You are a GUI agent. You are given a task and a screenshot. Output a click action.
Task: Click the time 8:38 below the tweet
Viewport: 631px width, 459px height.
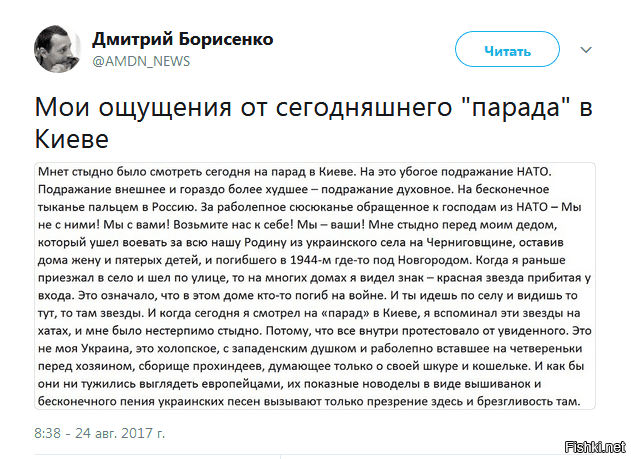pos(47,433)
